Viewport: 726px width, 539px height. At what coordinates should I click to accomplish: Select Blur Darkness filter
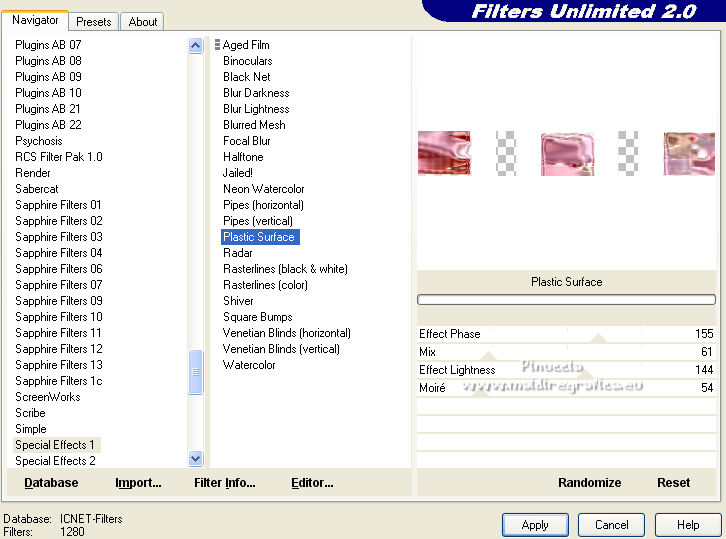pos(256,93)
